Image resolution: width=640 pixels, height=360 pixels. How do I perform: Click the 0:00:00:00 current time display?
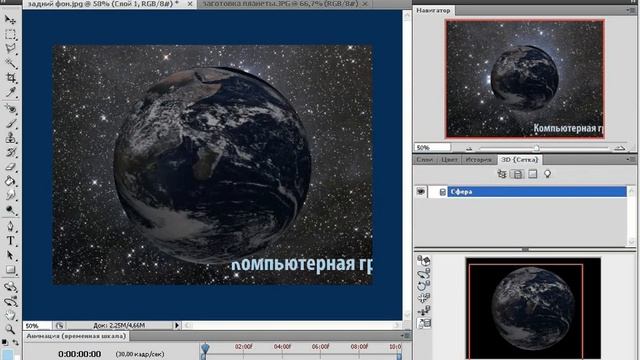pyautogui.click(x=80, y=354)
